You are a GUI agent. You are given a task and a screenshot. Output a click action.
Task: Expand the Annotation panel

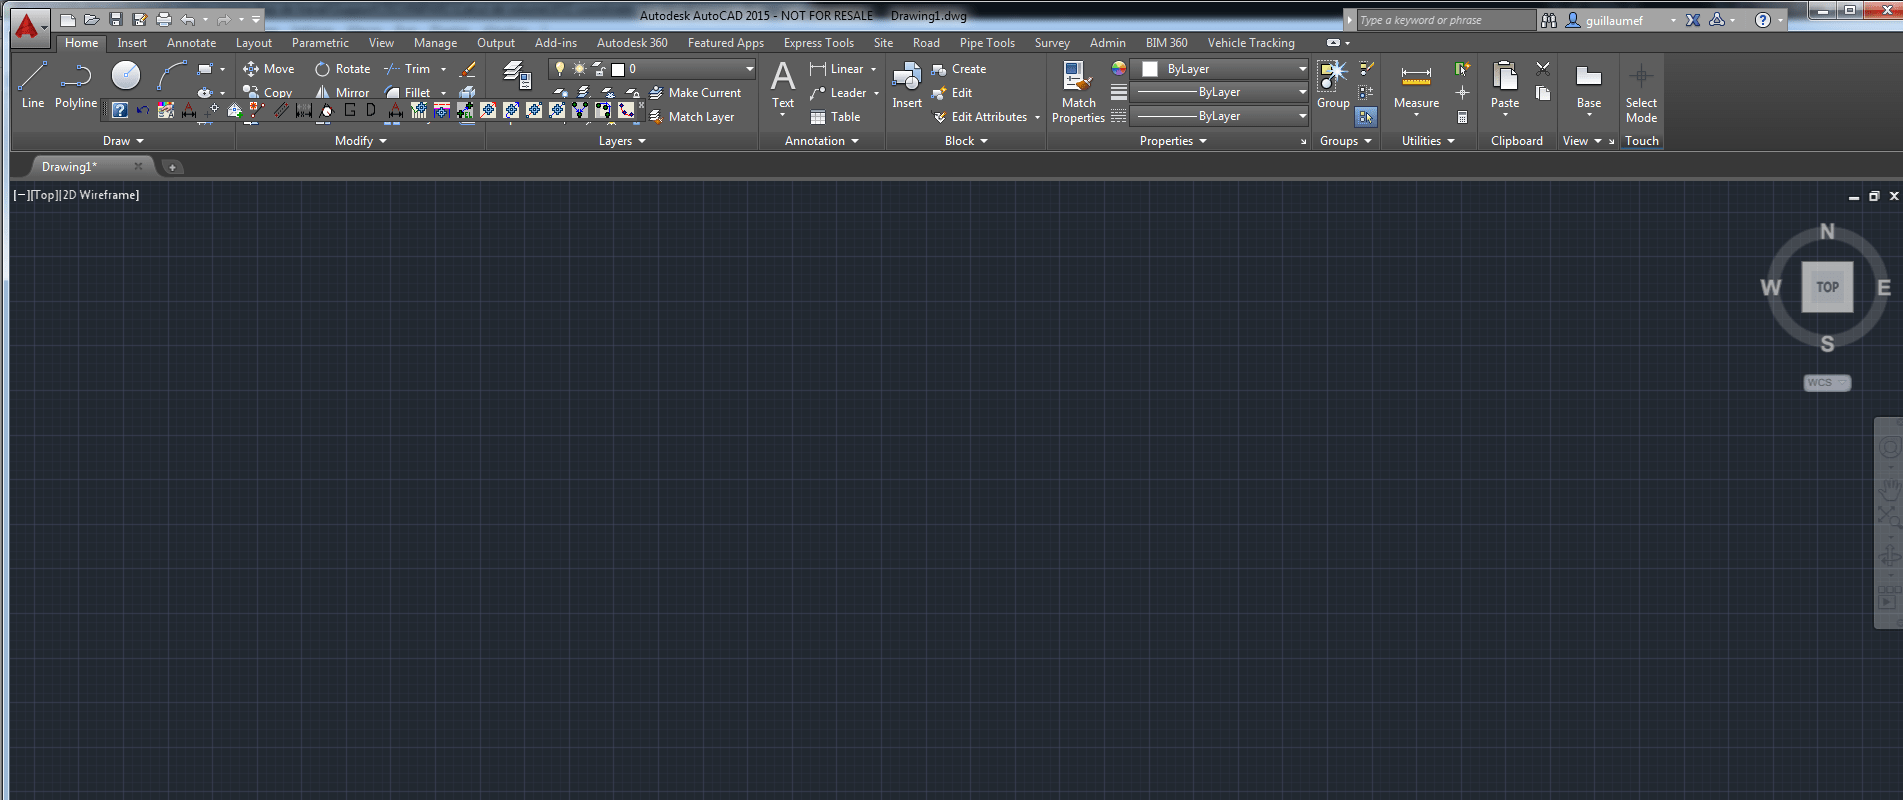[821, 141]
